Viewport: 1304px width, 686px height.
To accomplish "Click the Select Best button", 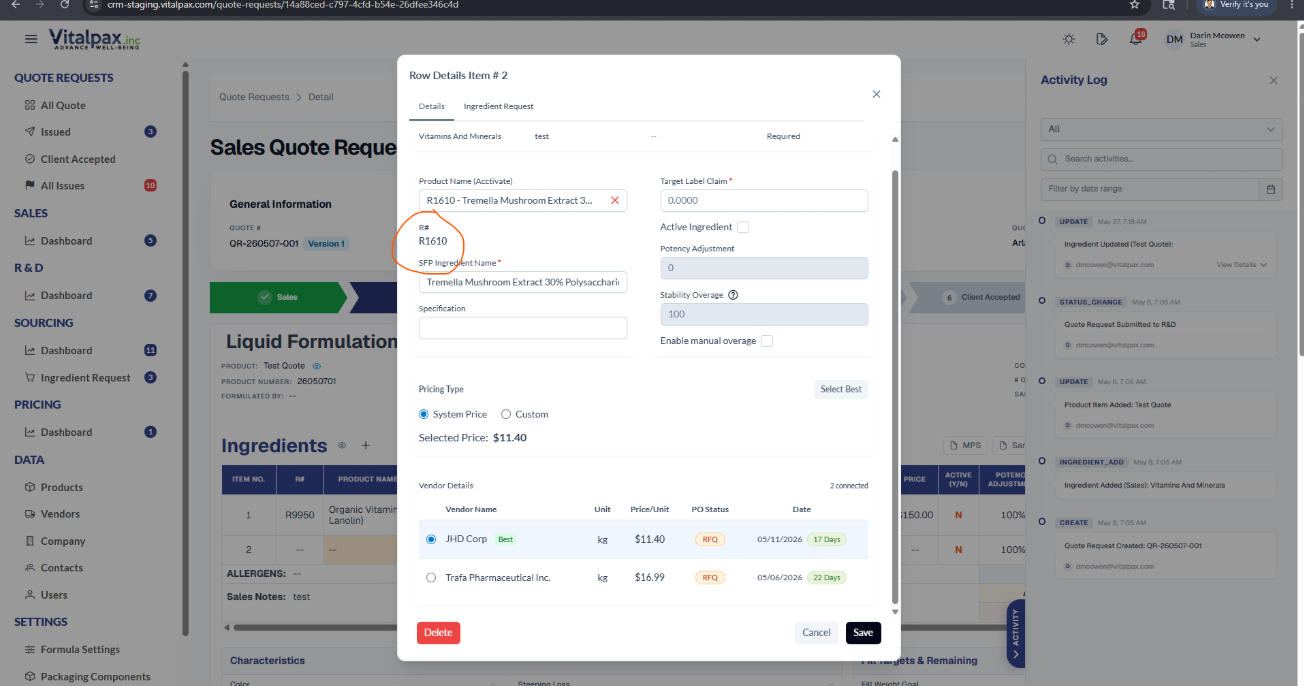I will pyautogui.click(x=841, y=389).
